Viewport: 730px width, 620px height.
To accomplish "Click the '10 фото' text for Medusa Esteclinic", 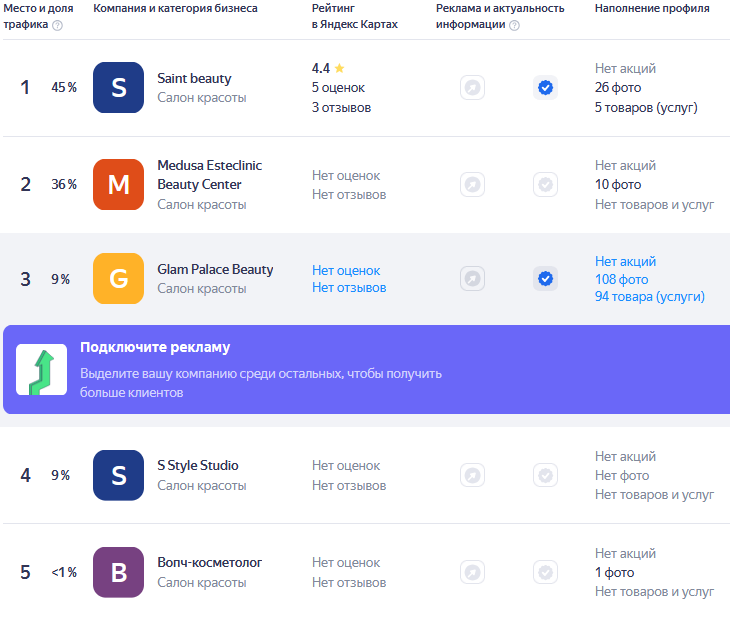I will (618, 184).
